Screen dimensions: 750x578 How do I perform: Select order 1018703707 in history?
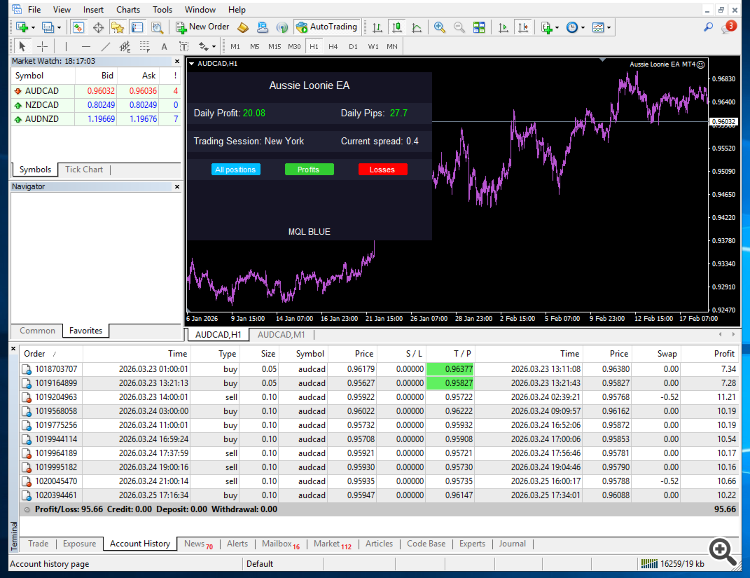coord(379,369)
